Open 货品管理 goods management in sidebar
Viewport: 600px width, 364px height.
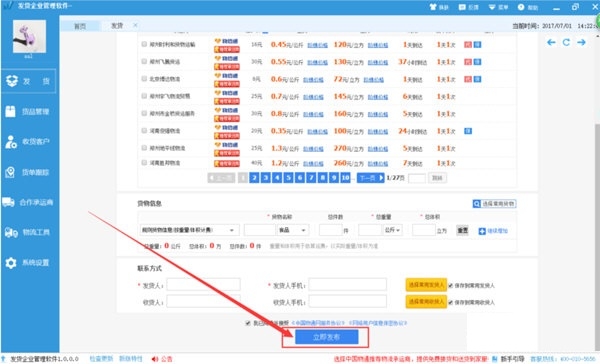[x=29, y=111]
